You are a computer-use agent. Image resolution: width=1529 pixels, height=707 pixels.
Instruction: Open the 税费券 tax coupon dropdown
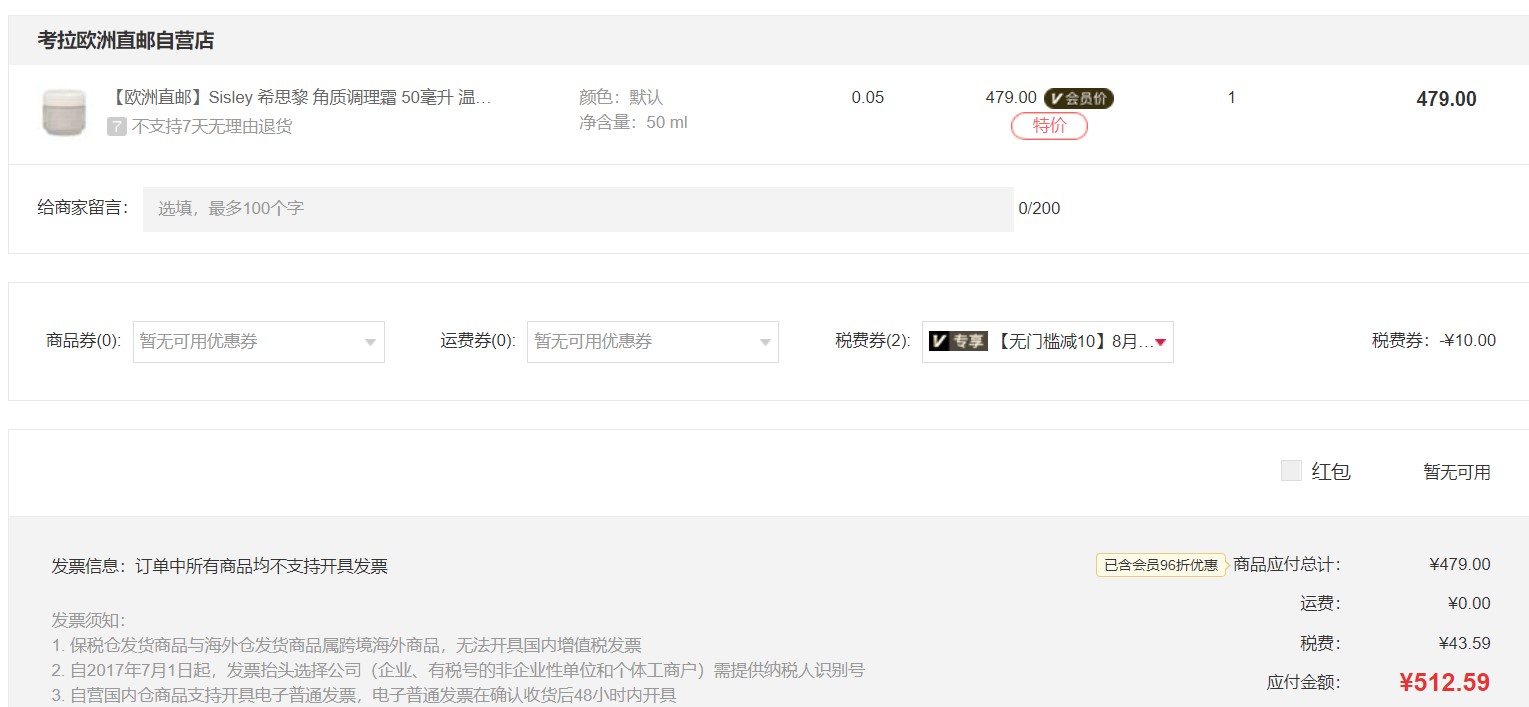(1048, 341)
